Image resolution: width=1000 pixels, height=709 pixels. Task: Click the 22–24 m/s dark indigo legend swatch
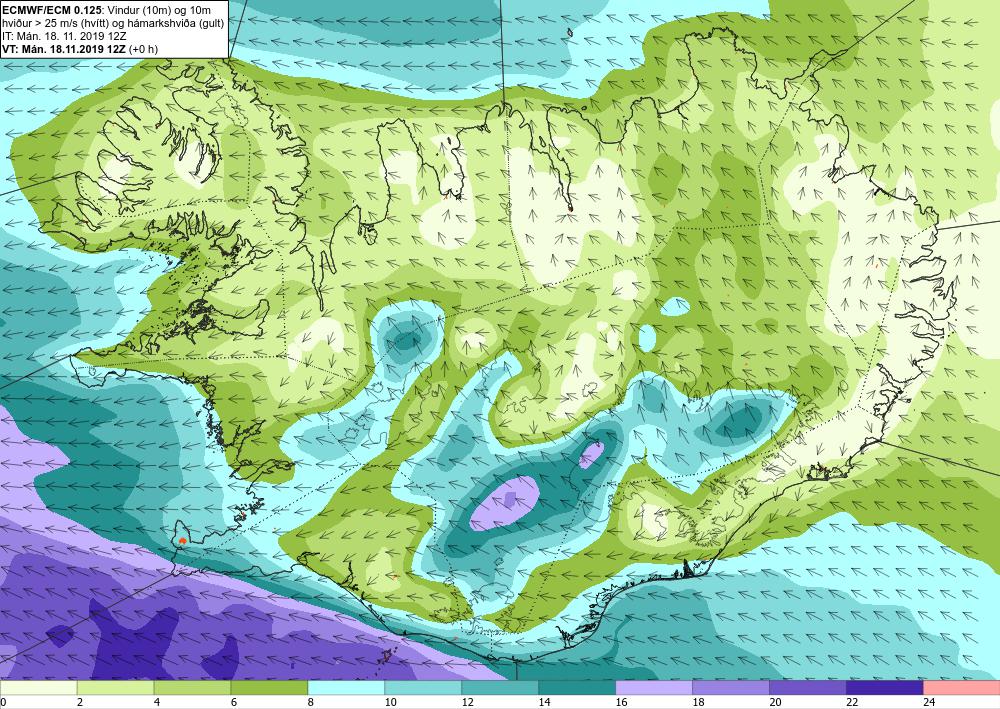[x=885, y=688]
